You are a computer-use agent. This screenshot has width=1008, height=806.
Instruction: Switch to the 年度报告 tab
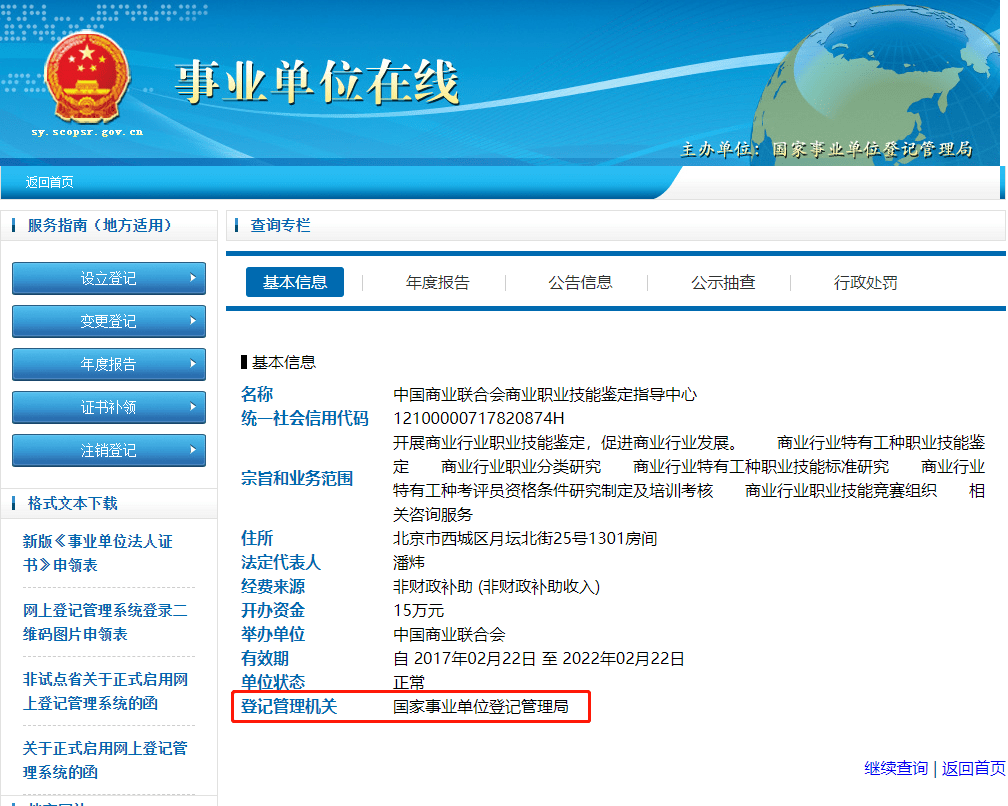click(x=438, y=282)
